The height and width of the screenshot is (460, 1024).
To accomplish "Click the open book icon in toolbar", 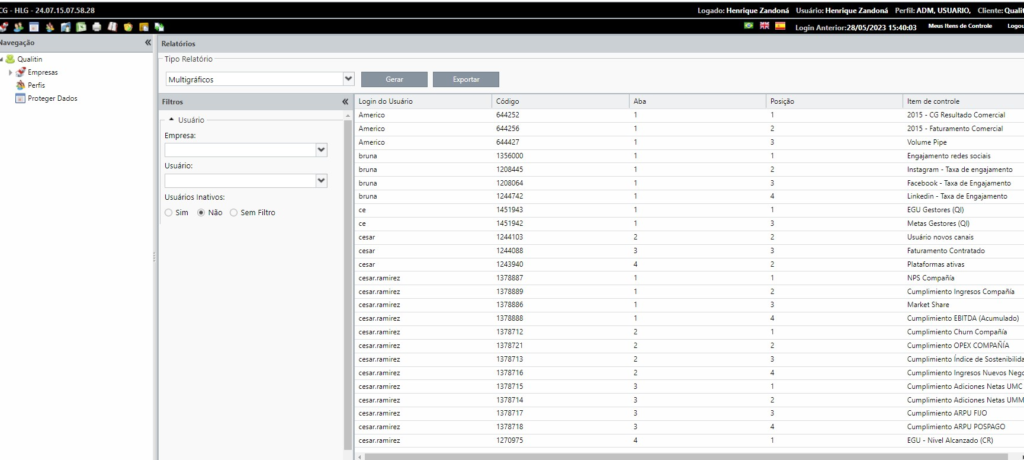I will 112,27.
